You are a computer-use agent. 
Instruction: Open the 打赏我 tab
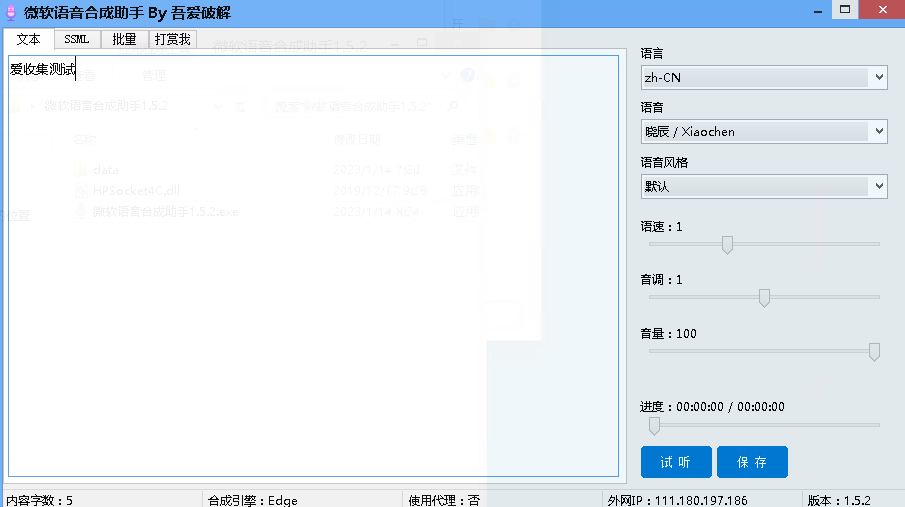pyautogui.click(x=172, y=40)
